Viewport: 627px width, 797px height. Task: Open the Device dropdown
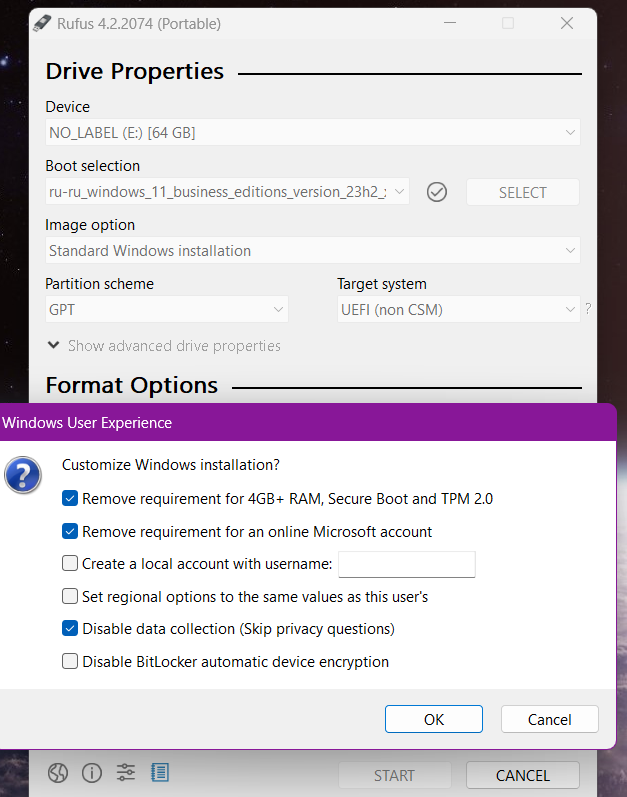coord(312,132)
